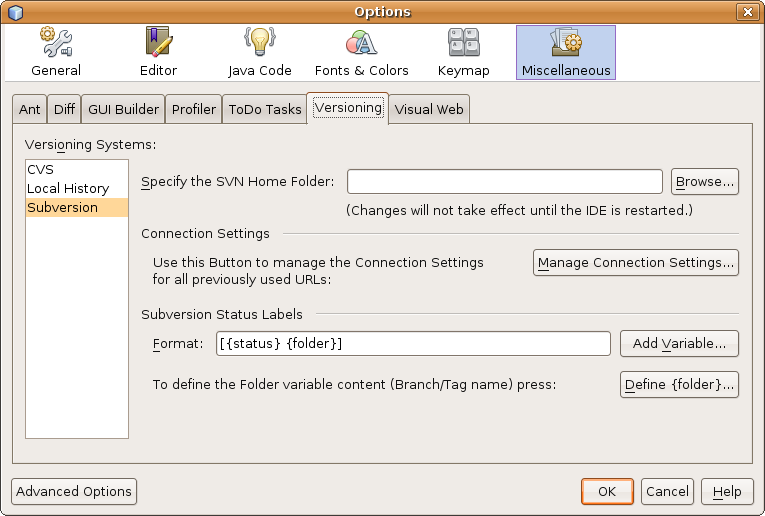The height and width of the screenshot is (516, 765).
Task: Browse for the SVN home folder
Action: click(705, 181)
